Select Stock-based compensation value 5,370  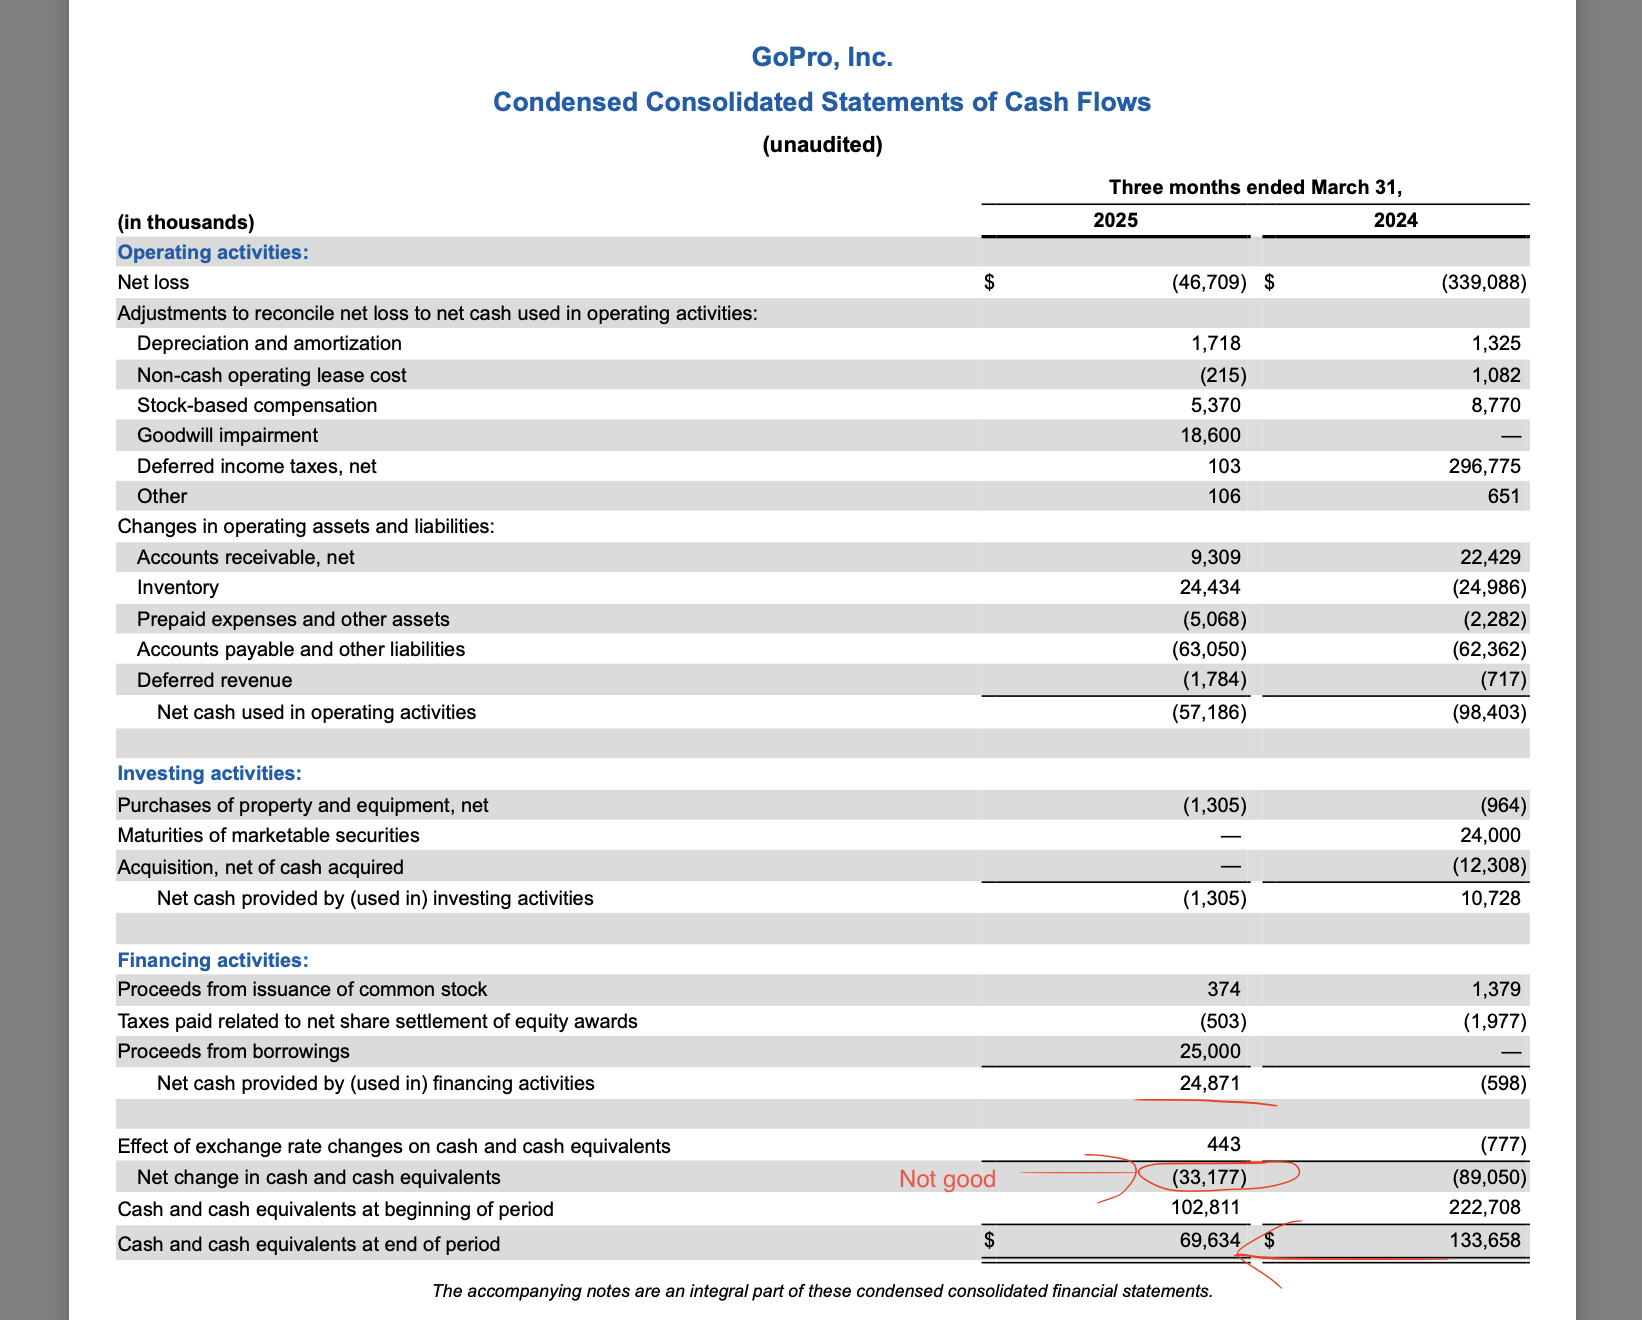click(x=1216, y=405)
